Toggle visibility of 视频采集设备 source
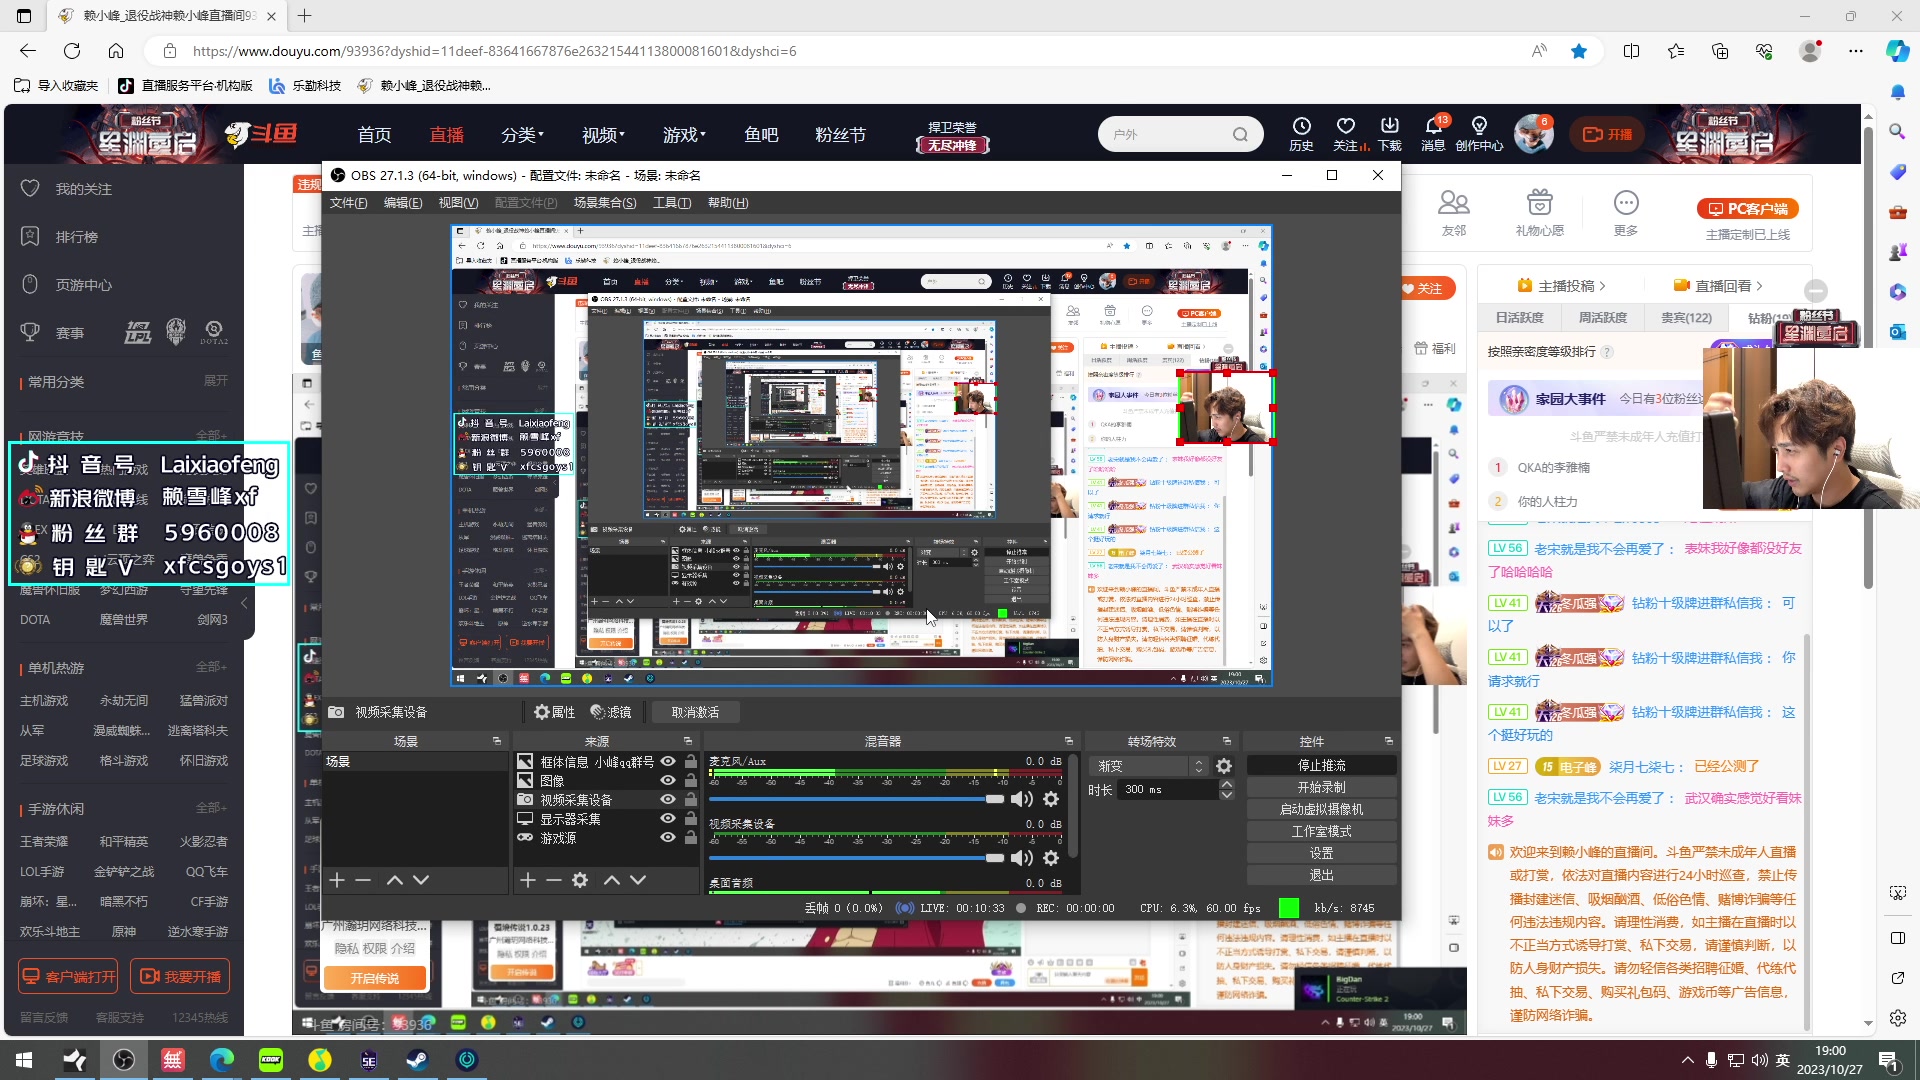Viewport: 1920px width, 1080px height. [668, 800]
